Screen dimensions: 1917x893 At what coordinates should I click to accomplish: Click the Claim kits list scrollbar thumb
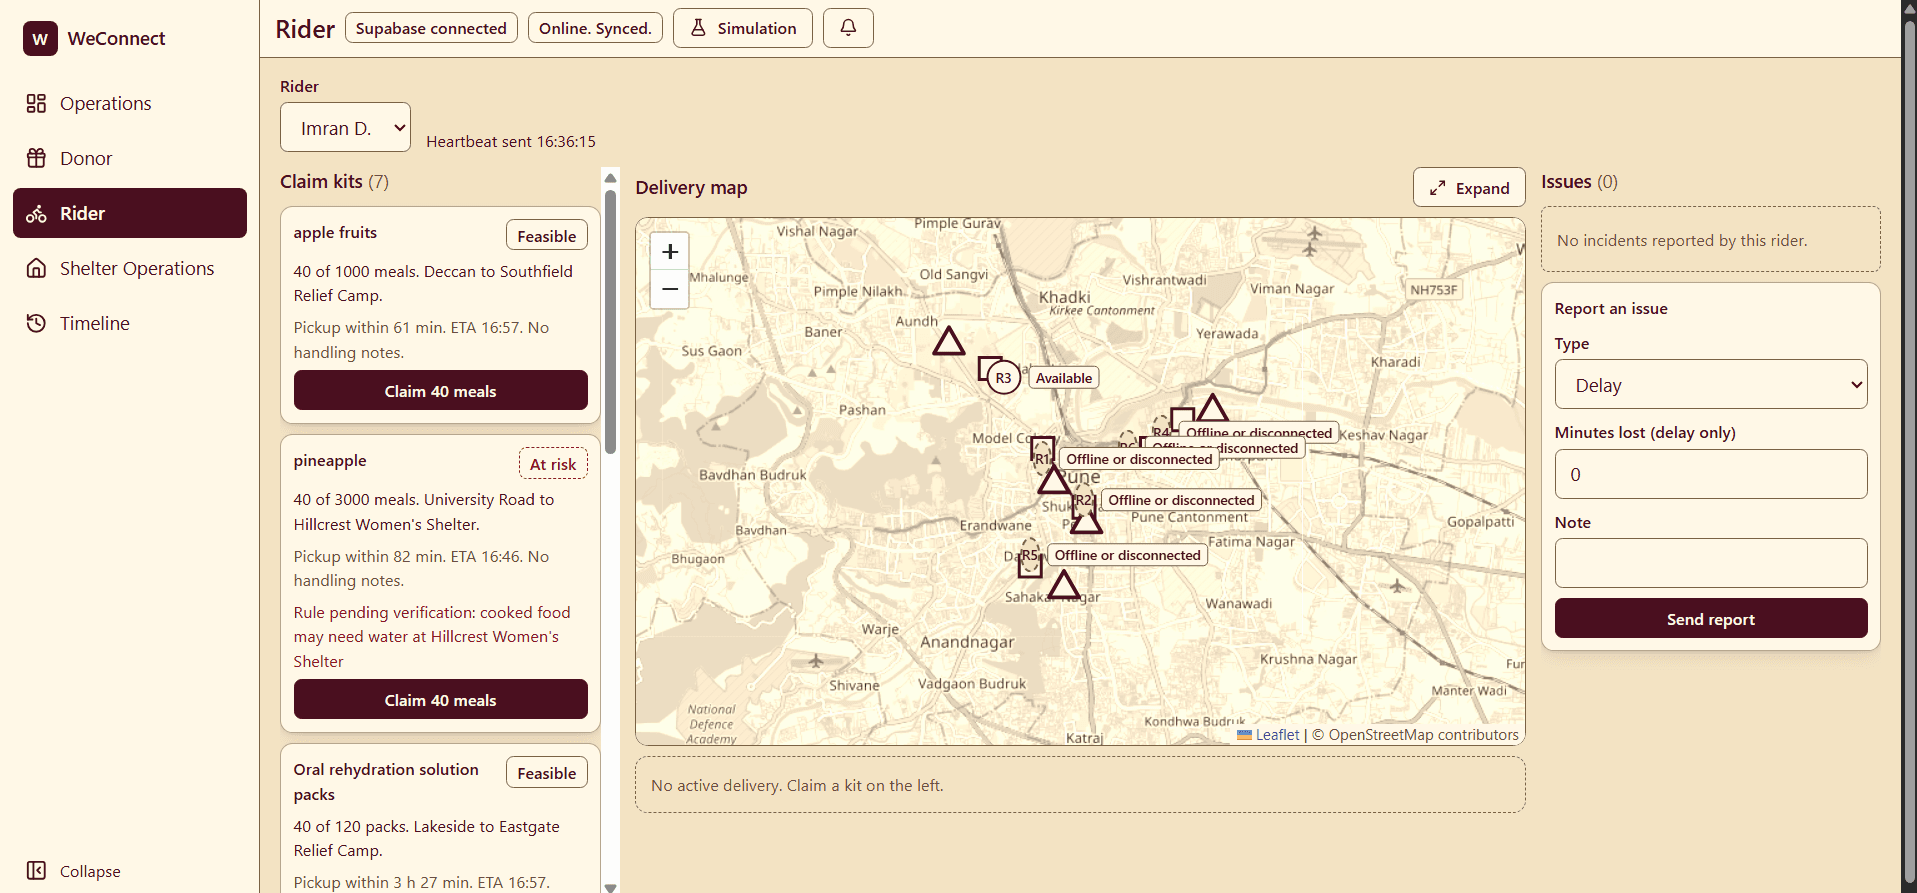coord(610,320)
